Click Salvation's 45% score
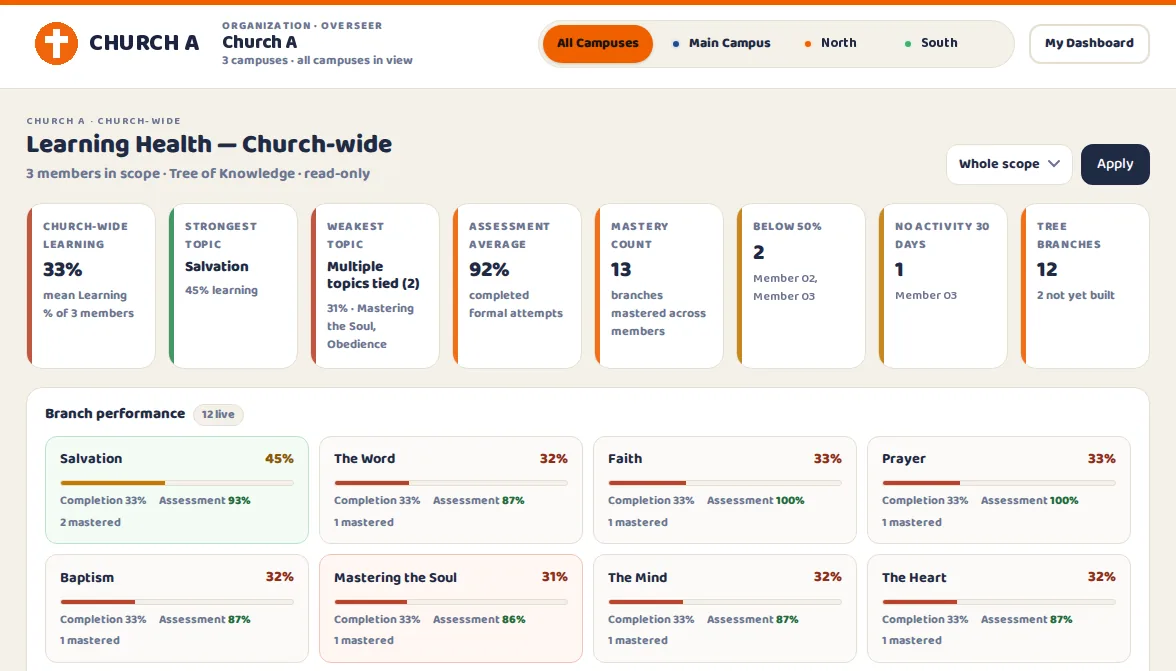The width and height of the screenshot is (1176, 671). pyautogui.click(x=279, y=459)
